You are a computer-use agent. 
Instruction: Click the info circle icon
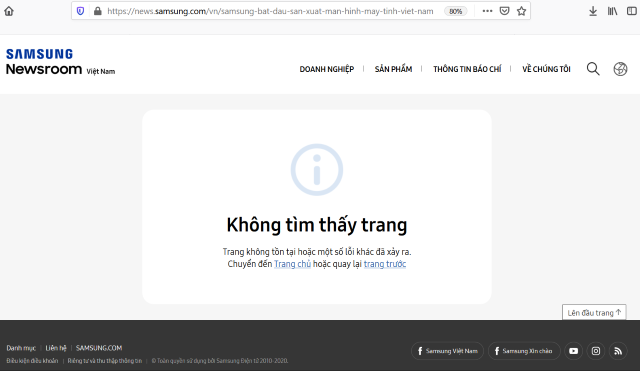317,169
